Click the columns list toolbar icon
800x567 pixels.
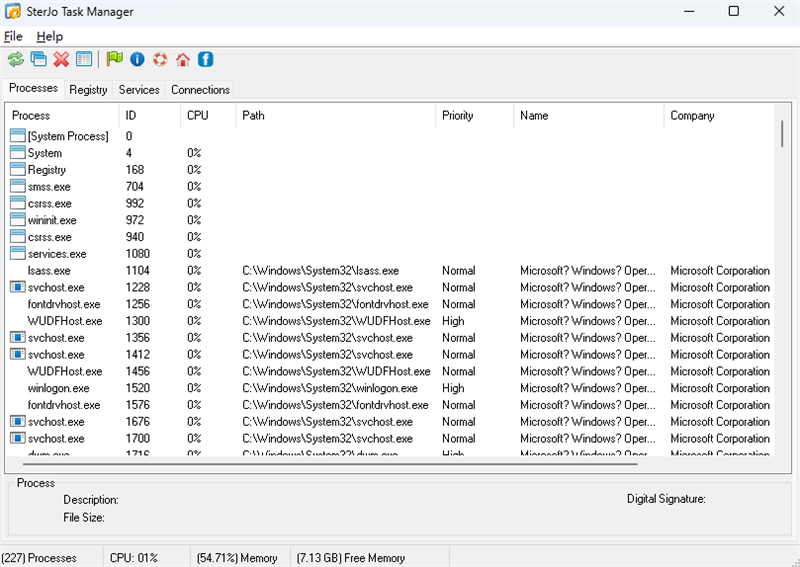coord(84,59)
